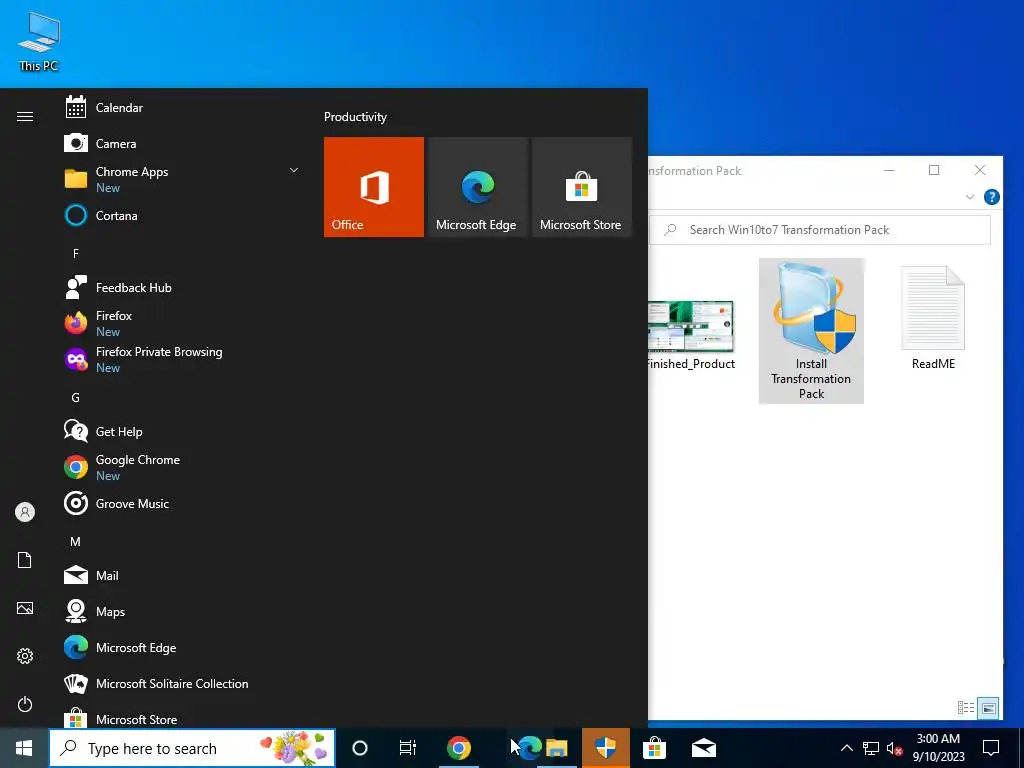Click the muted volume icon
The width and height of the screenshot is (1024, 768).
tap(894, 748)
